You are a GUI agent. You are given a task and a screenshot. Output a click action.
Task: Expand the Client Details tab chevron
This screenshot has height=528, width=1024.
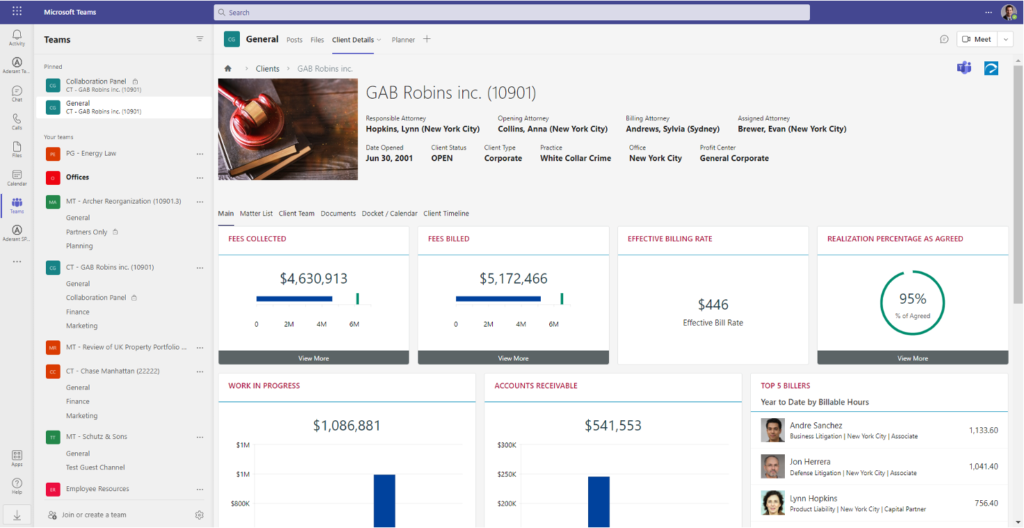point(380,40)
